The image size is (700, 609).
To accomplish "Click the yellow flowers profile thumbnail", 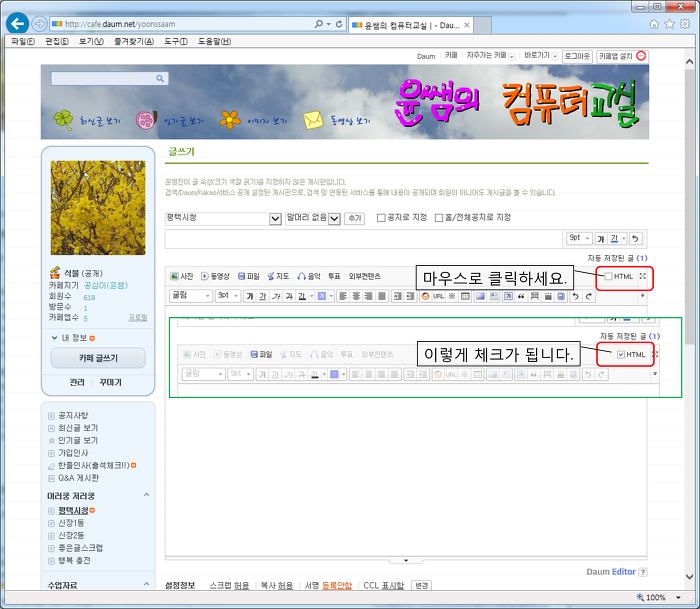I will pos(98,208).
